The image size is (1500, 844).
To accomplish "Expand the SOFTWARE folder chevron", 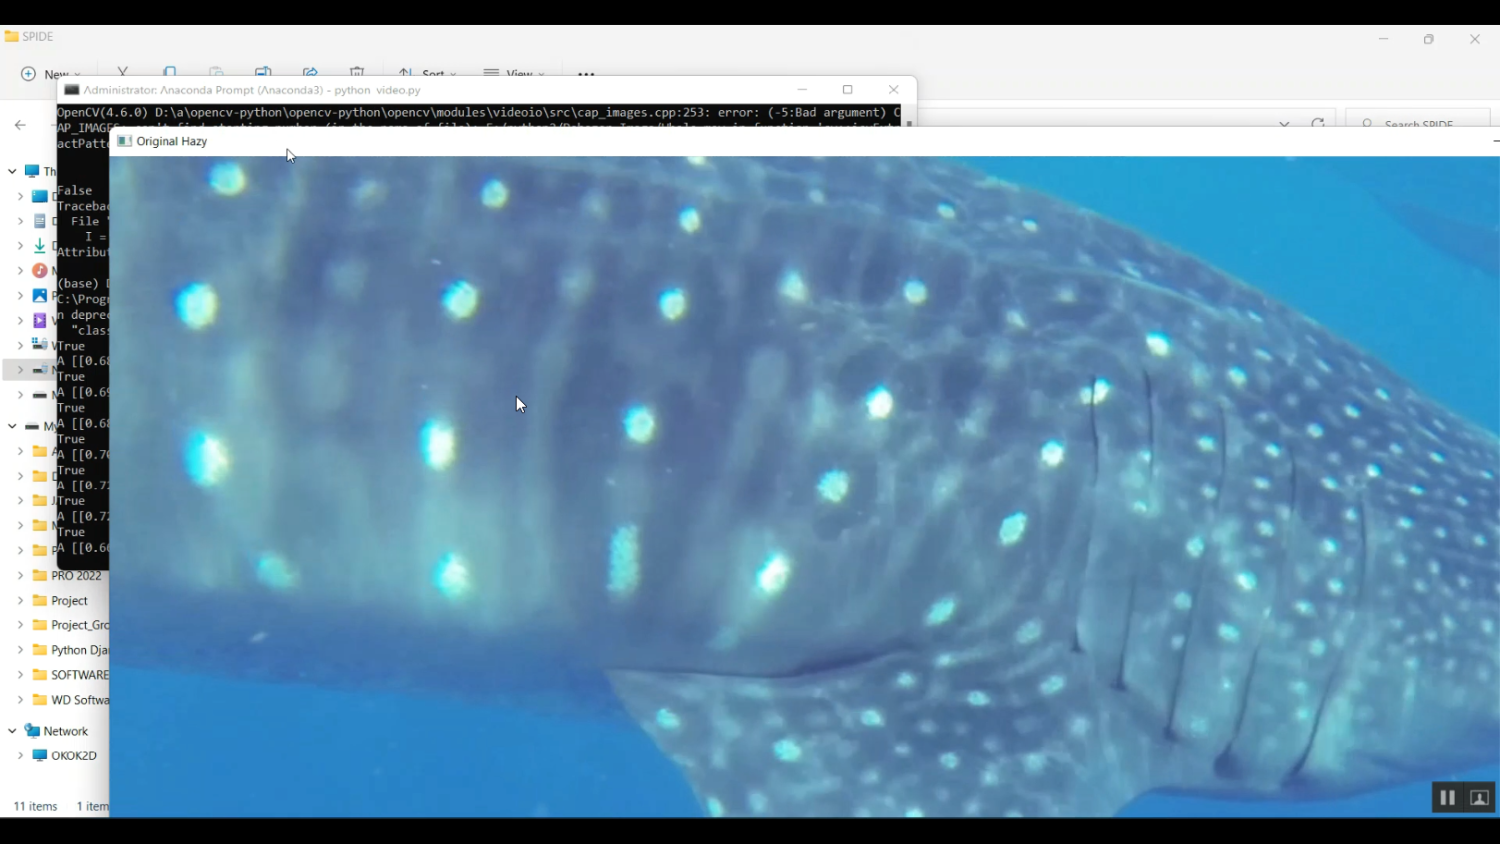I will tap(20, 675).
